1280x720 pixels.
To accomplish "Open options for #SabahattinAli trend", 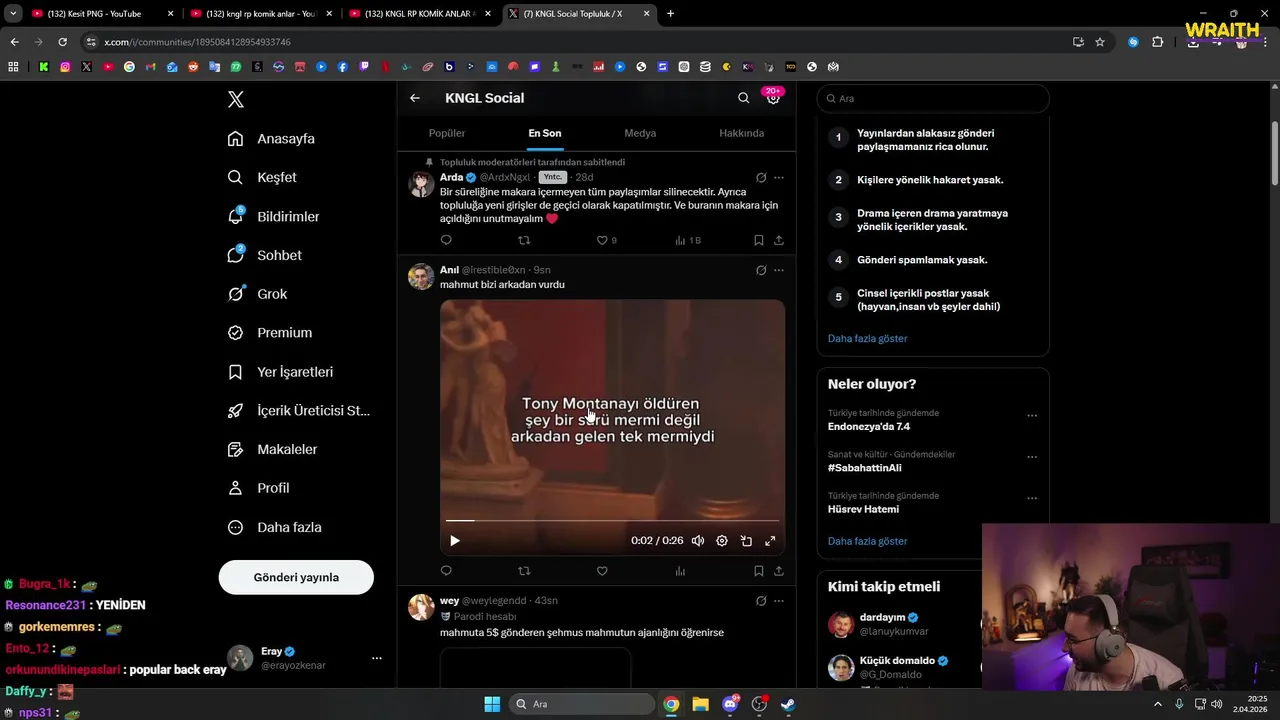I will pos(1032,457).
